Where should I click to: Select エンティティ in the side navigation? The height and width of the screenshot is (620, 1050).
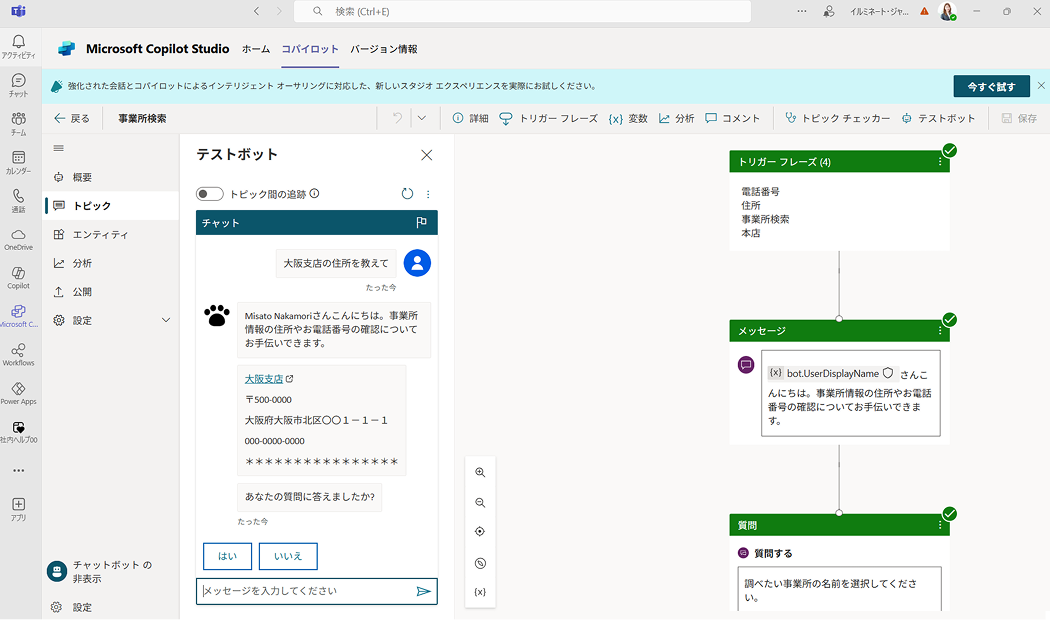[111, 234]
